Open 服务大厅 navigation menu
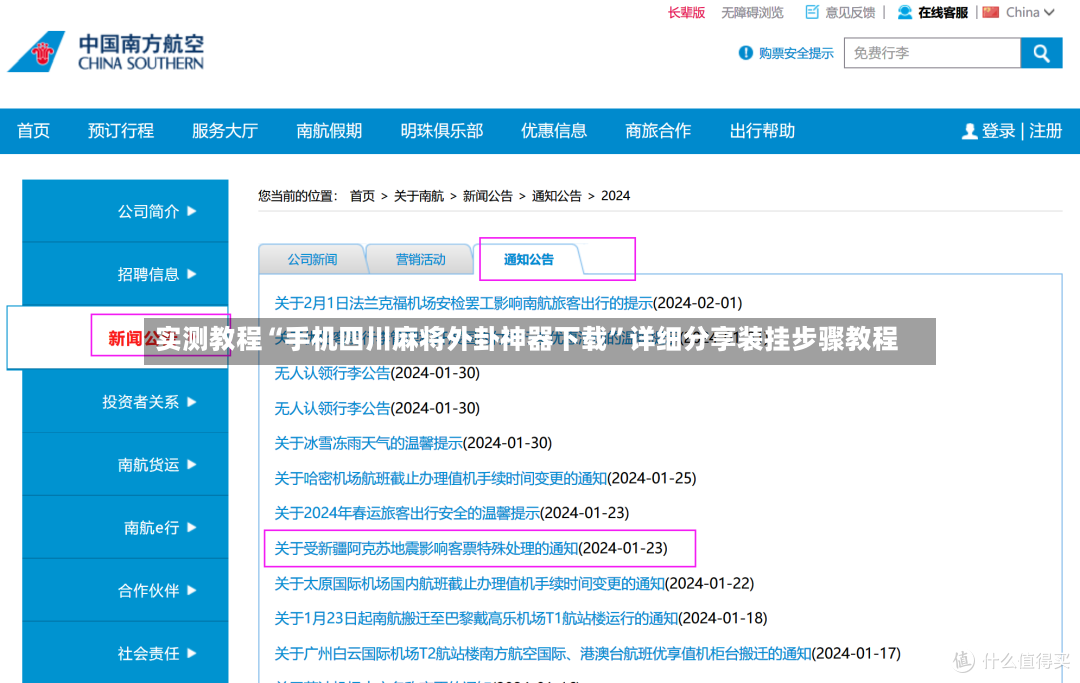This screenshot has width=1080, height=683. (x=225, y=131)
